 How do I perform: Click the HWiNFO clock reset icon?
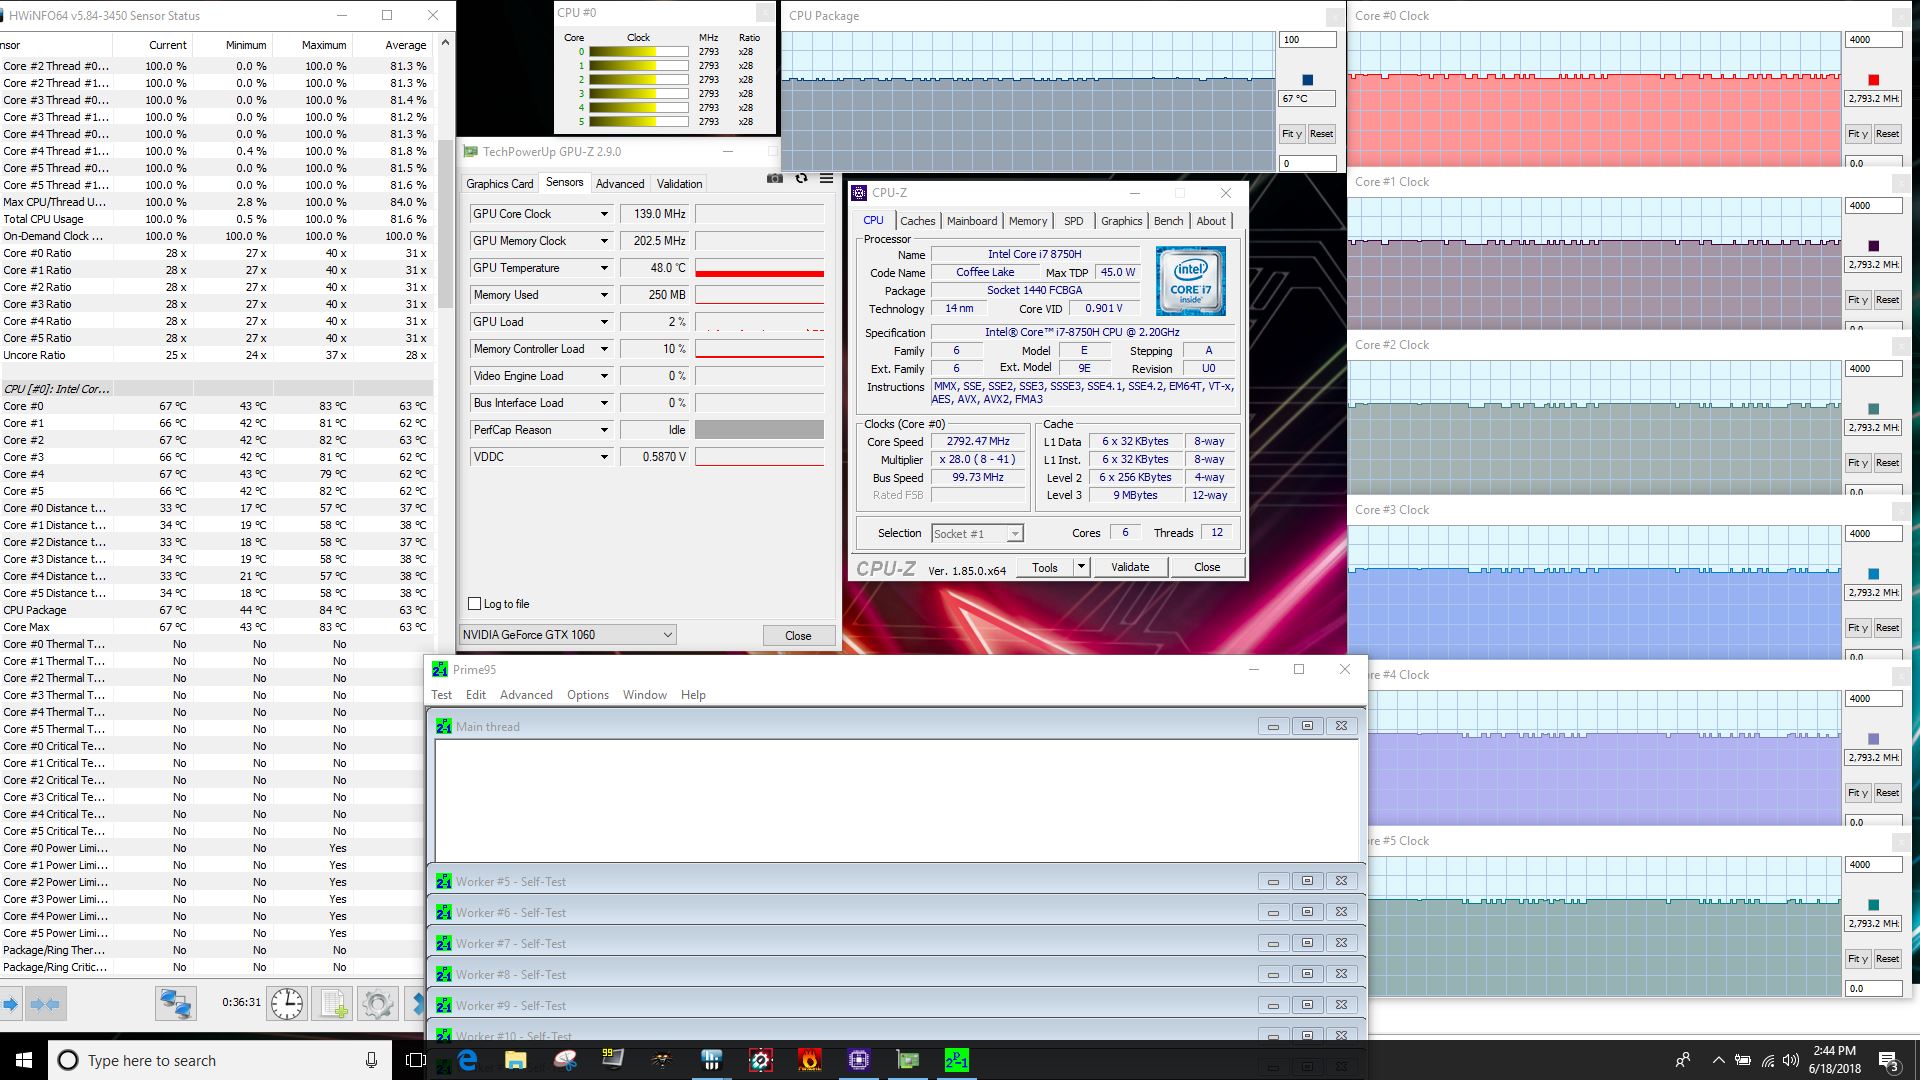tap(286, 1003)
